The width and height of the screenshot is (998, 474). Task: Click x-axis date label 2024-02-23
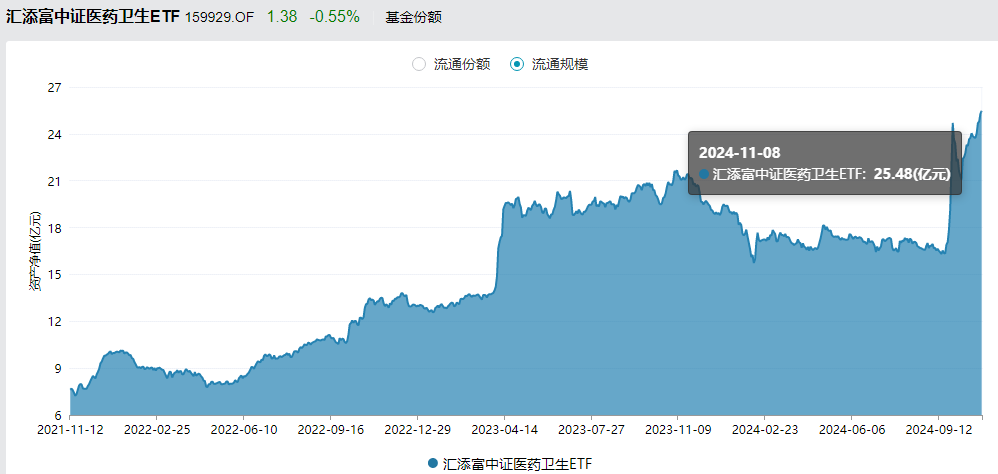tap(764, 429)
